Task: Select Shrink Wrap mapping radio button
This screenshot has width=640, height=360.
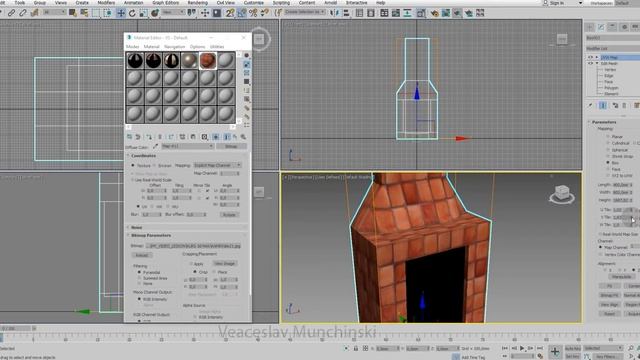Action: click(608, 156)
